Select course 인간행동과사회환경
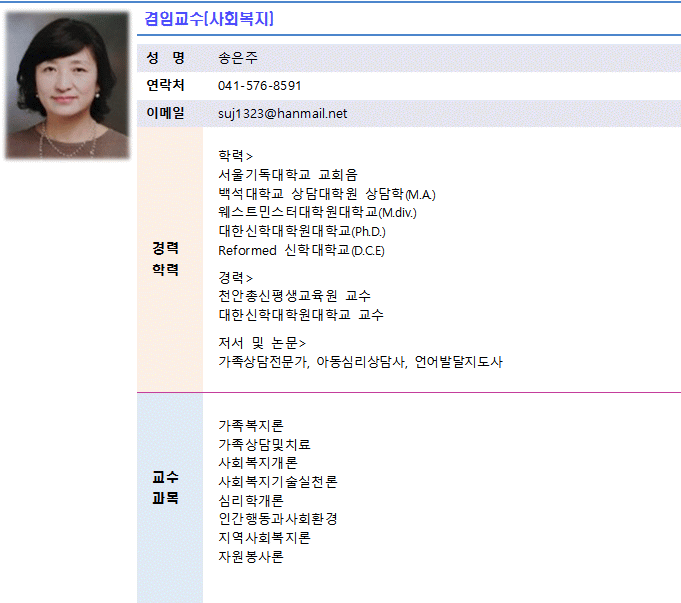The image size is (681, 603). [278, 519]
